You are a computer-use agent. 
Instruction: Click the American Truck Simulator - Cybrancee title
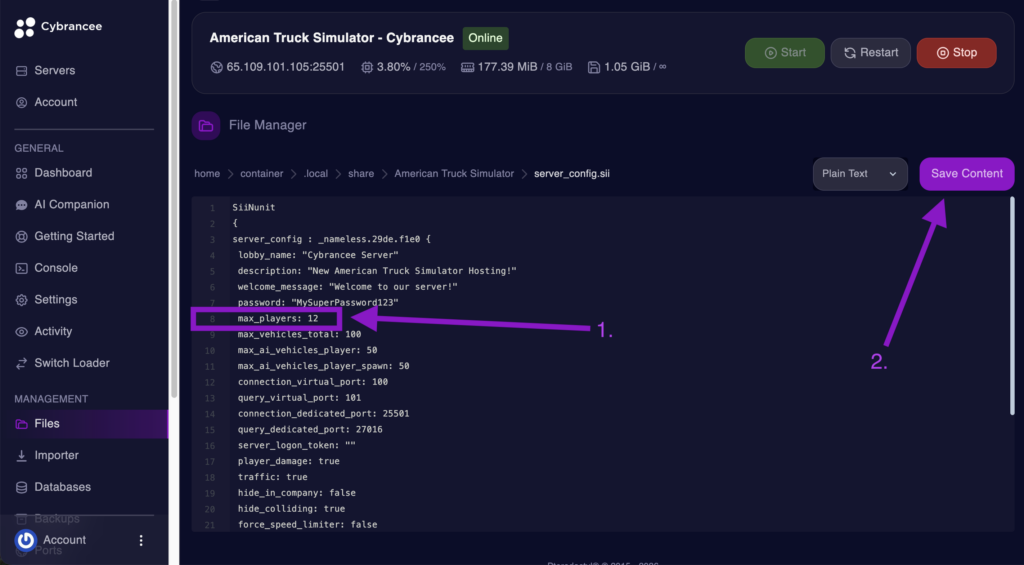(x=332, y=38)
